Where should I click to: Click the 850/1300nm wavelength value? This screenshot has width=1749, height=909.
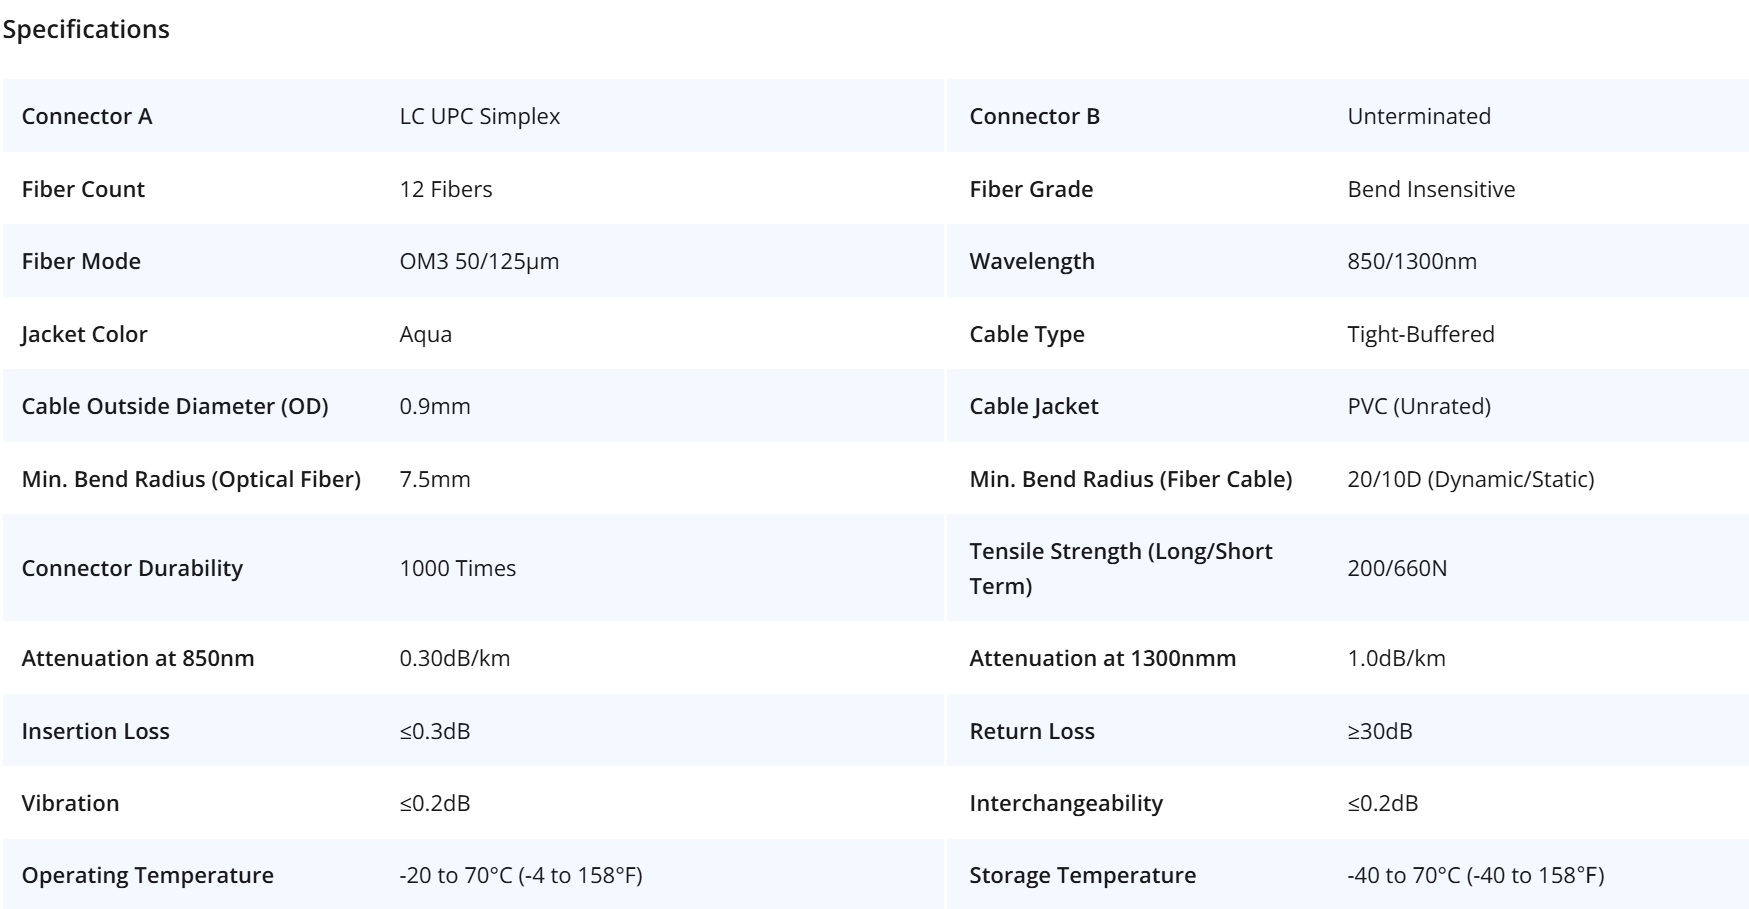pos(1412,261)
